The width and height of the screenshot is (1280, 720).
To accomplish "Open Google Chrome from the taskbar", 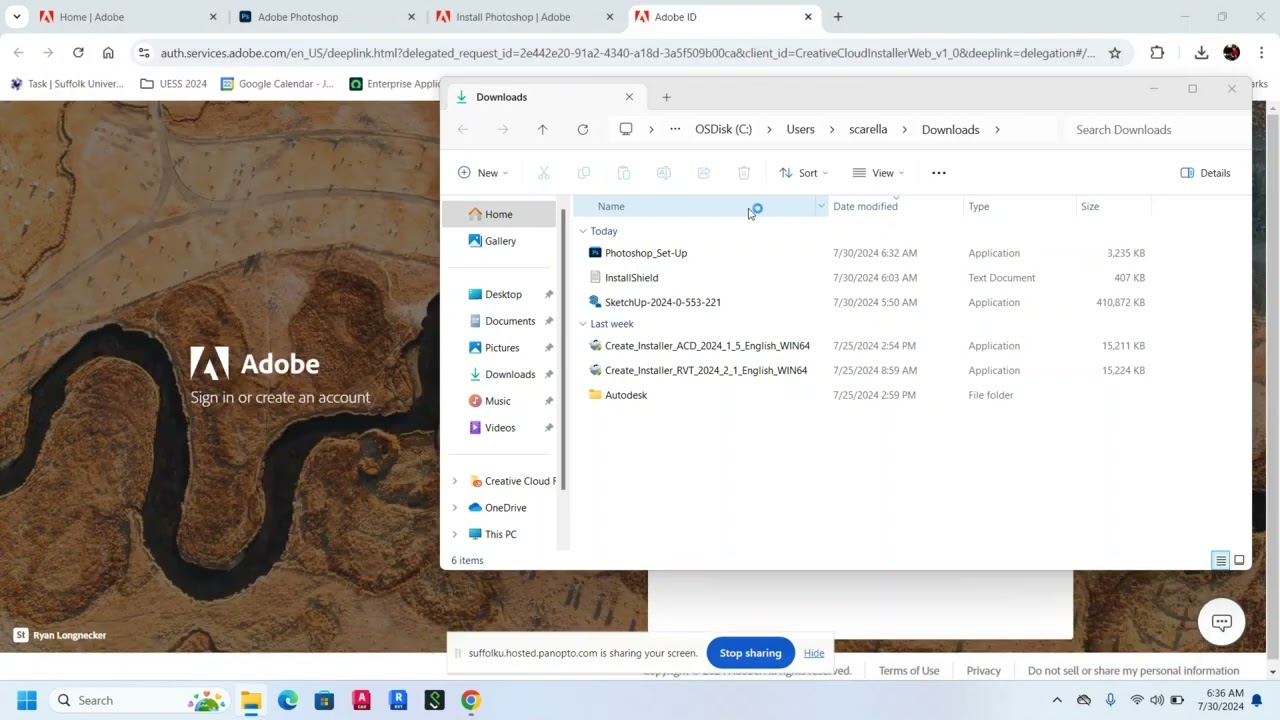I will (471, 700).
